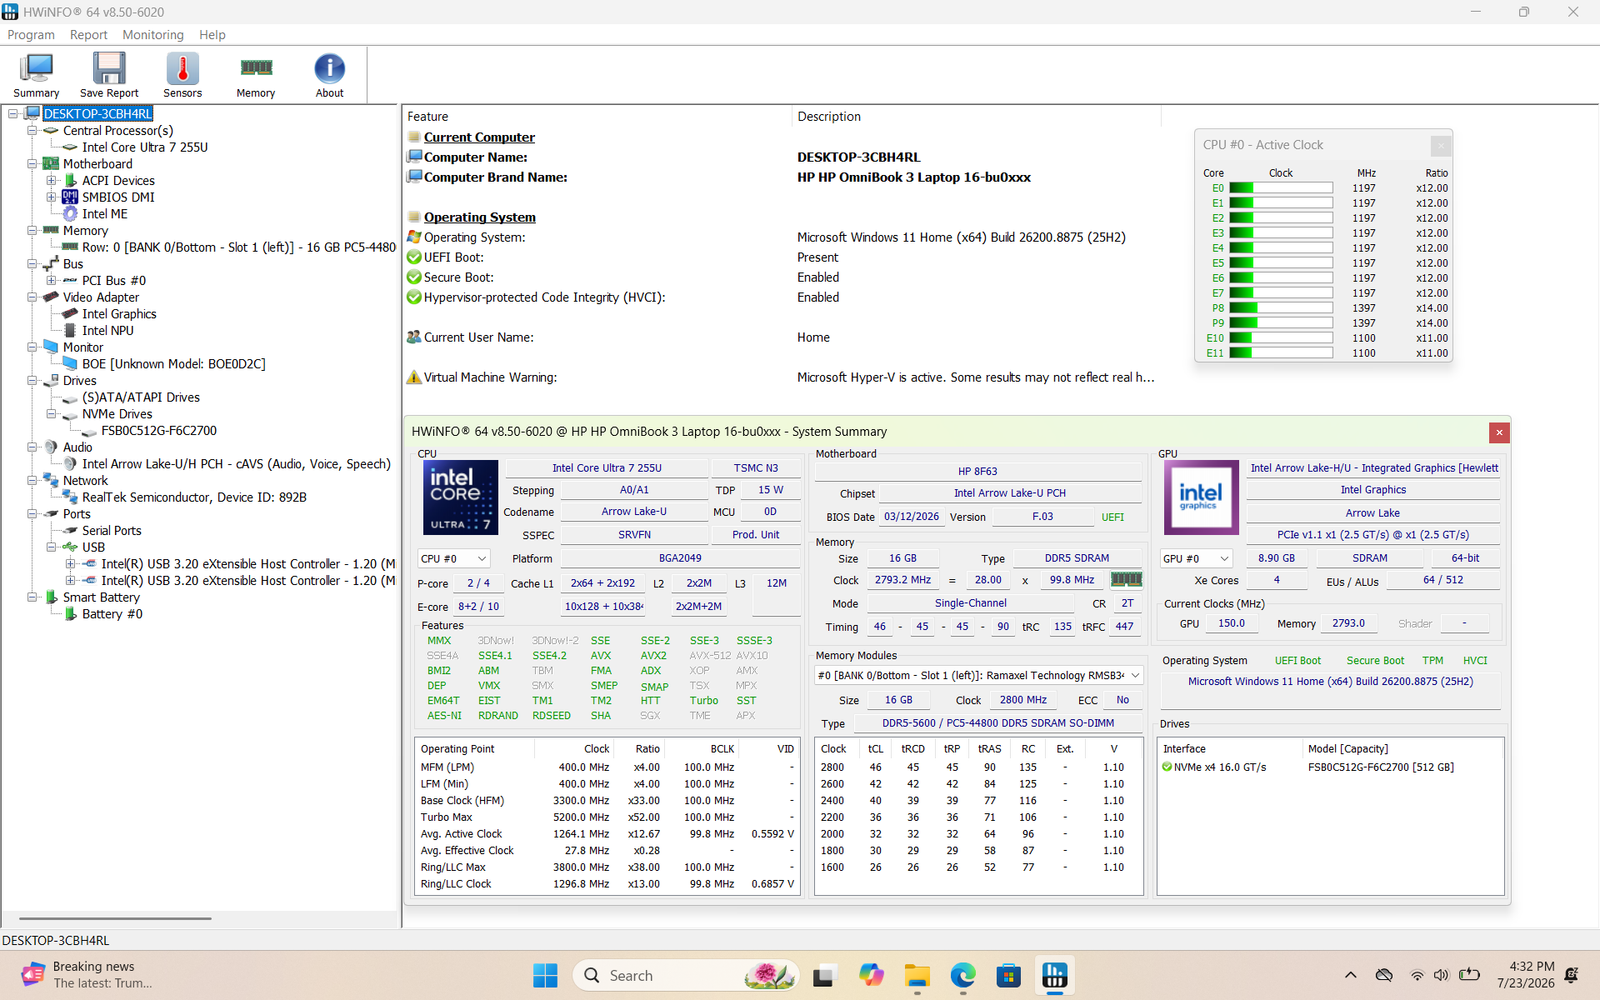Select the FSB0C512G-F6C2700 drive in tree

[x=159, y=431]
